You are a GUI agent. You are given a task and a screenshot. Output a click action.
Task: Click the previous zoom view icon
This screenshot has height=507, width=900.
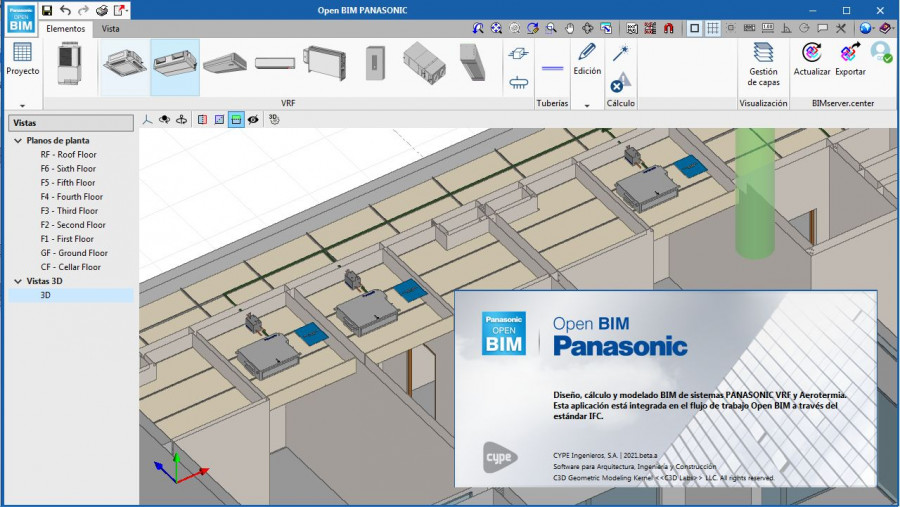click(x=478, y=28)
